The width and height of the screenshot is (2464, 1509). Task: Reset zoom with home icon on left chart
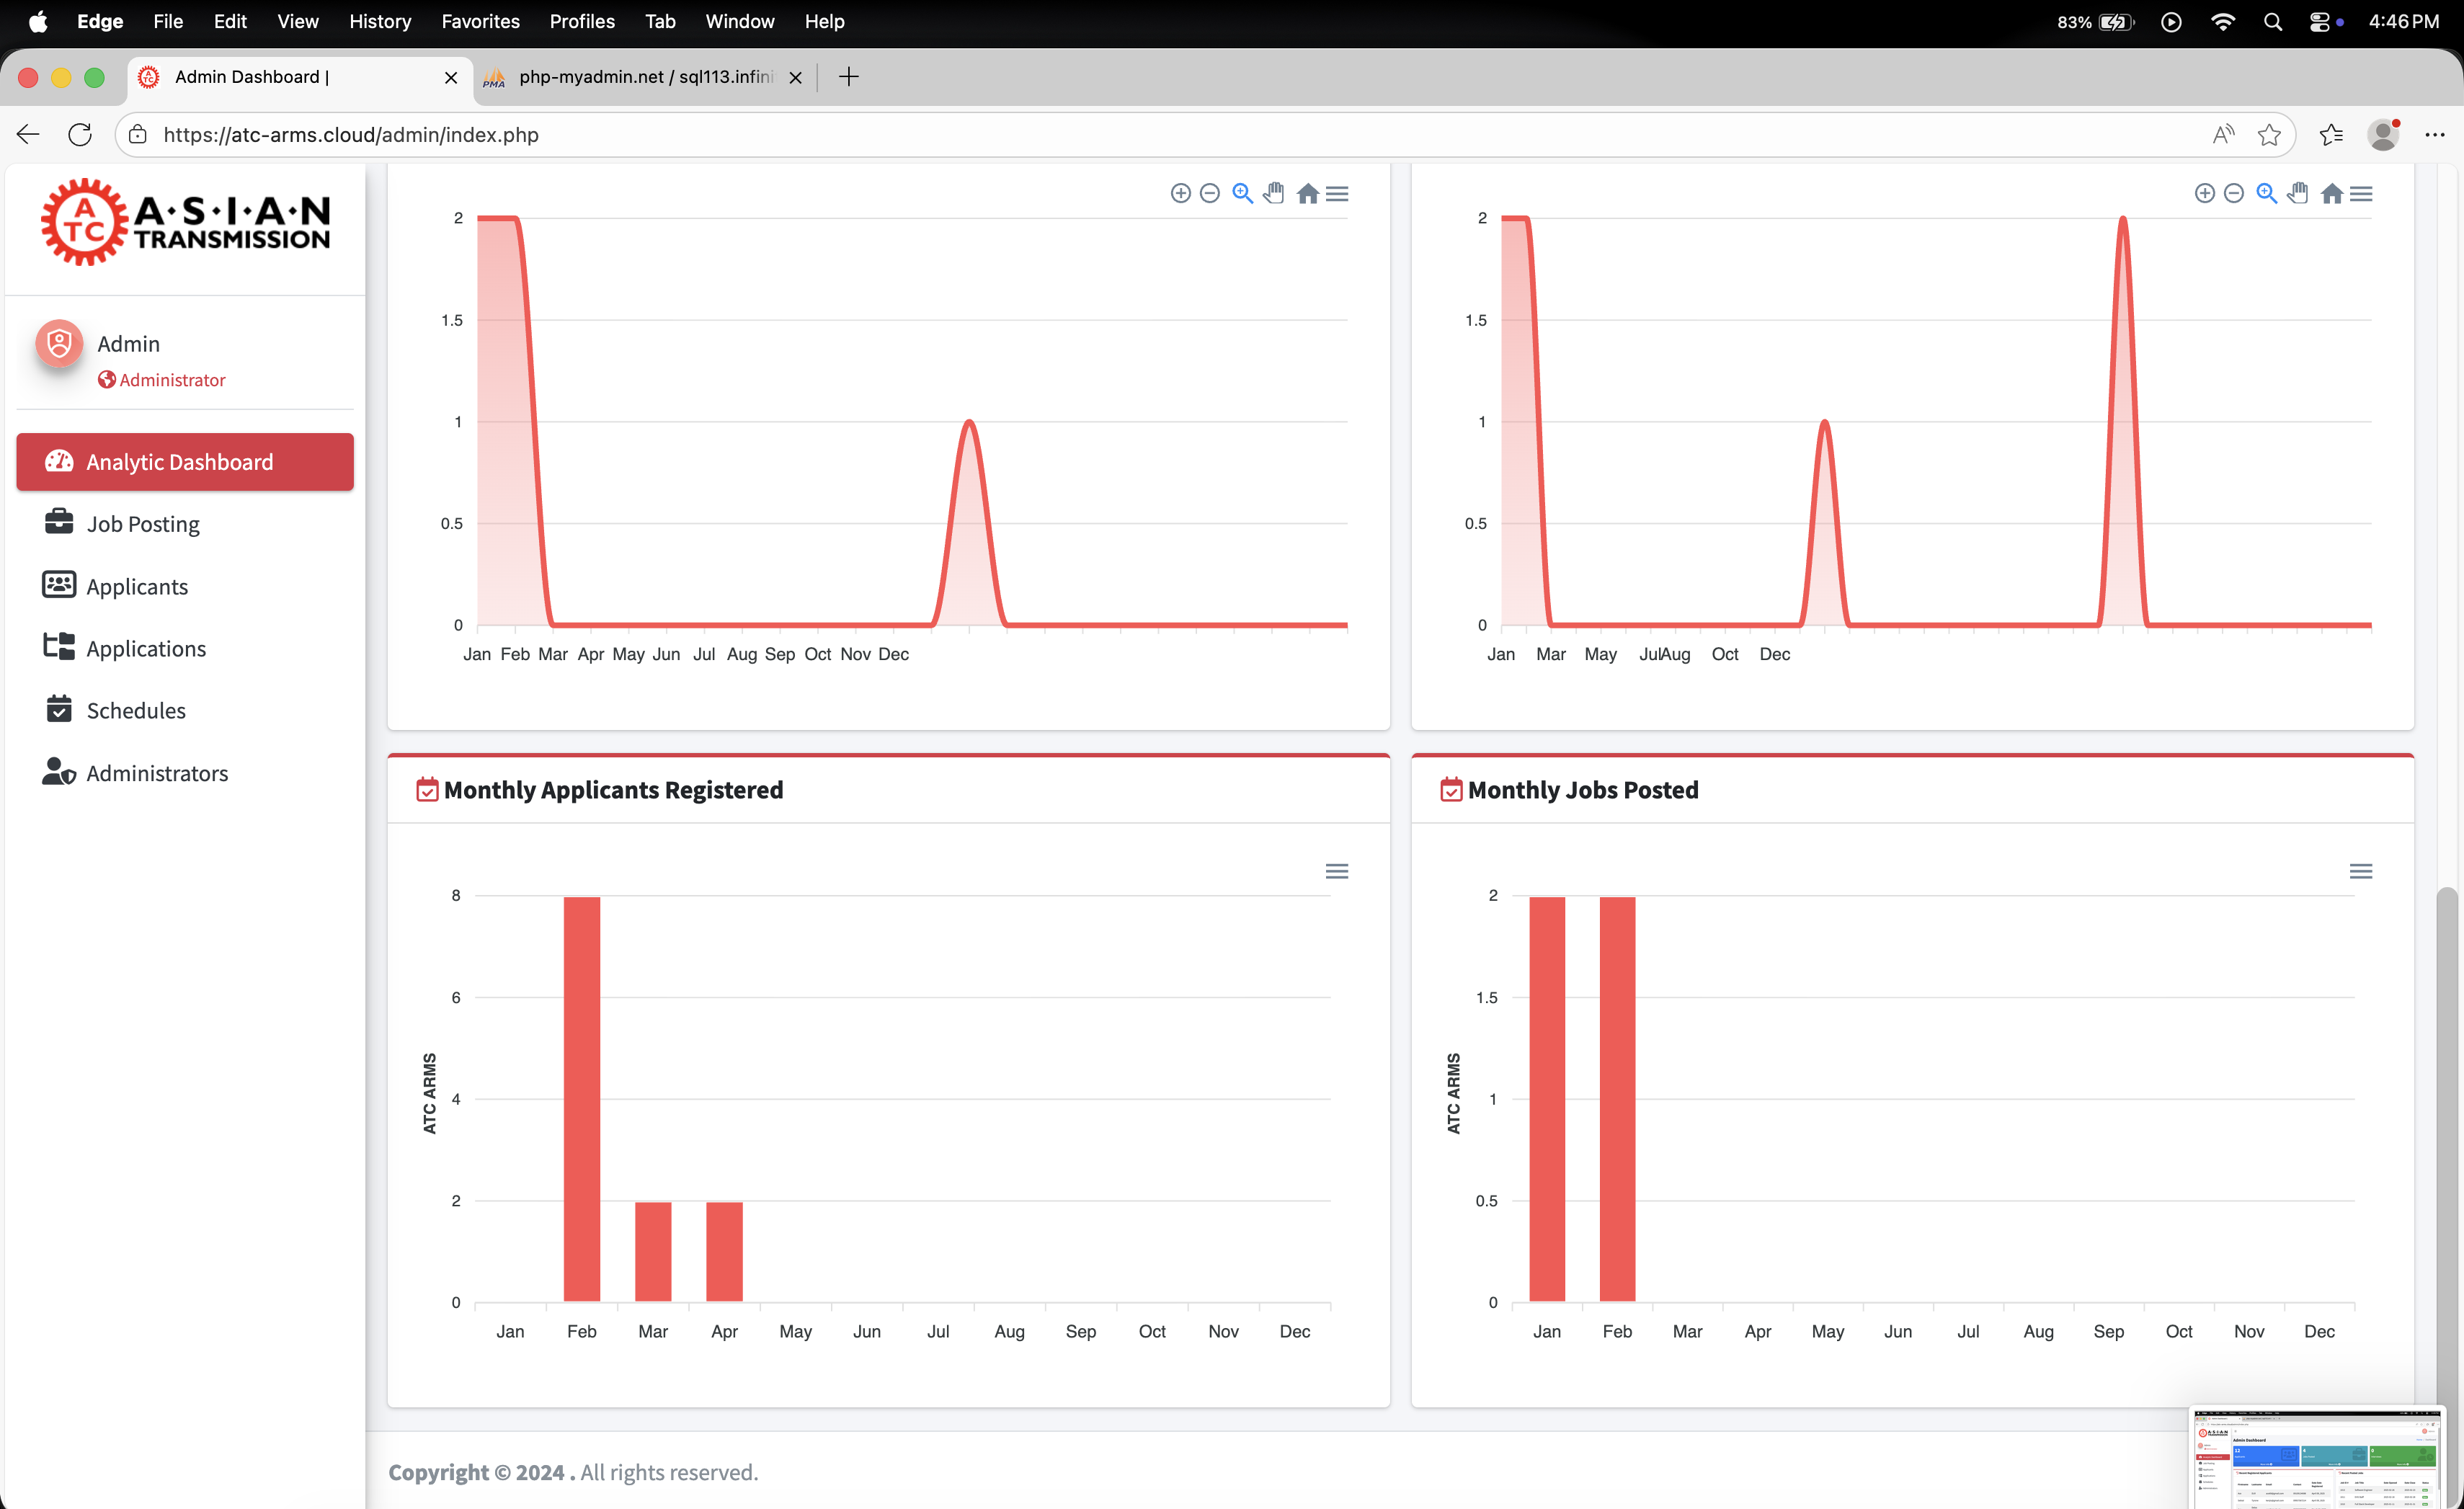click(x=1307, y=193)
